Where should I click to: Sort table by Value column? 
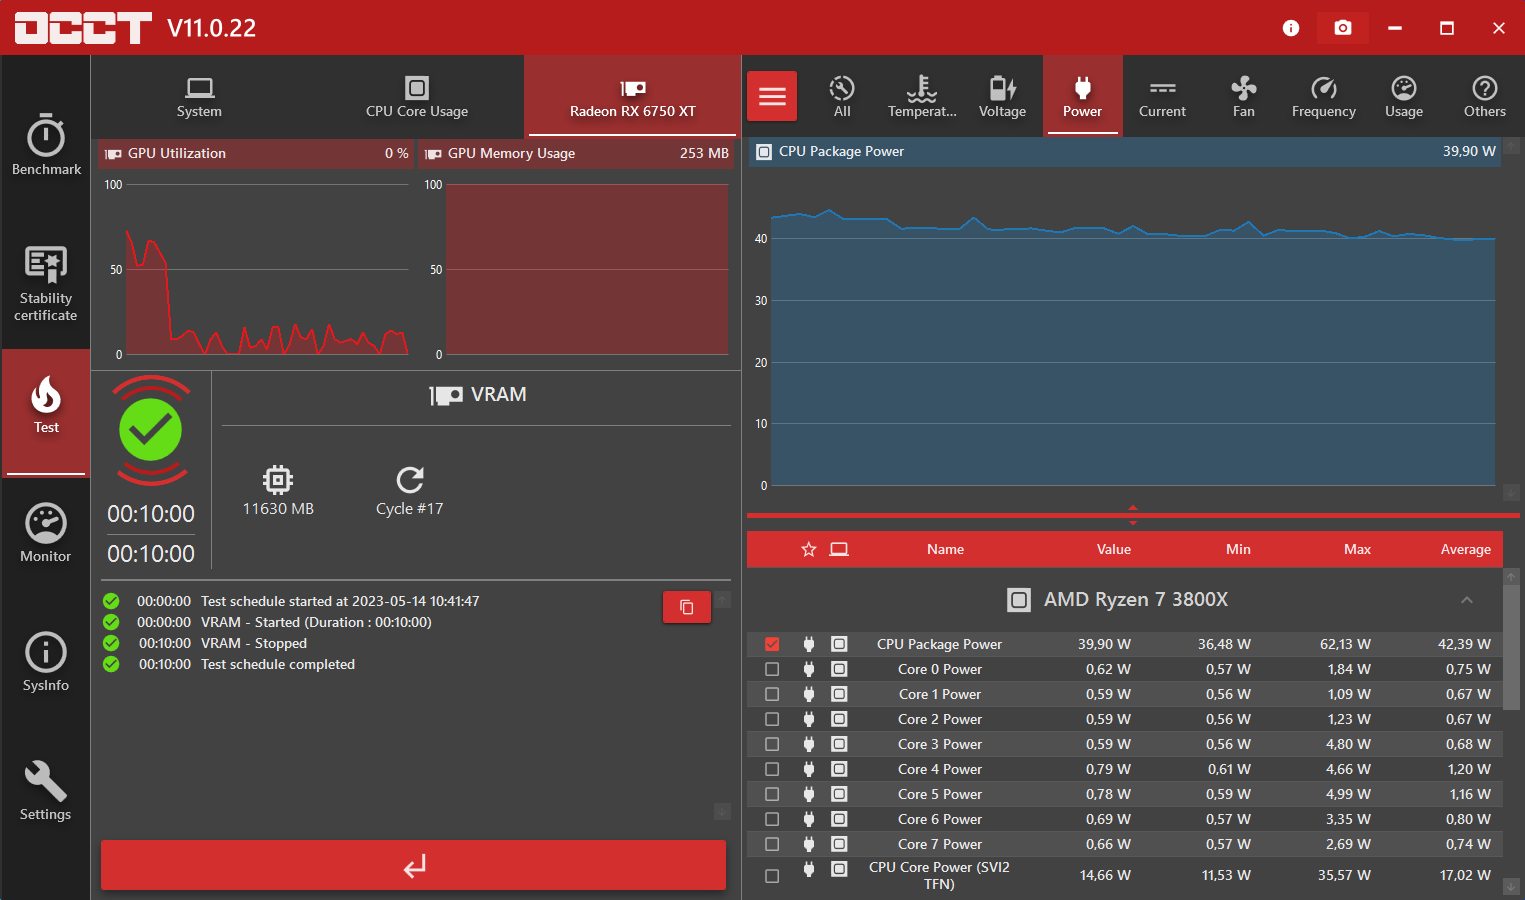[1113, 549]
